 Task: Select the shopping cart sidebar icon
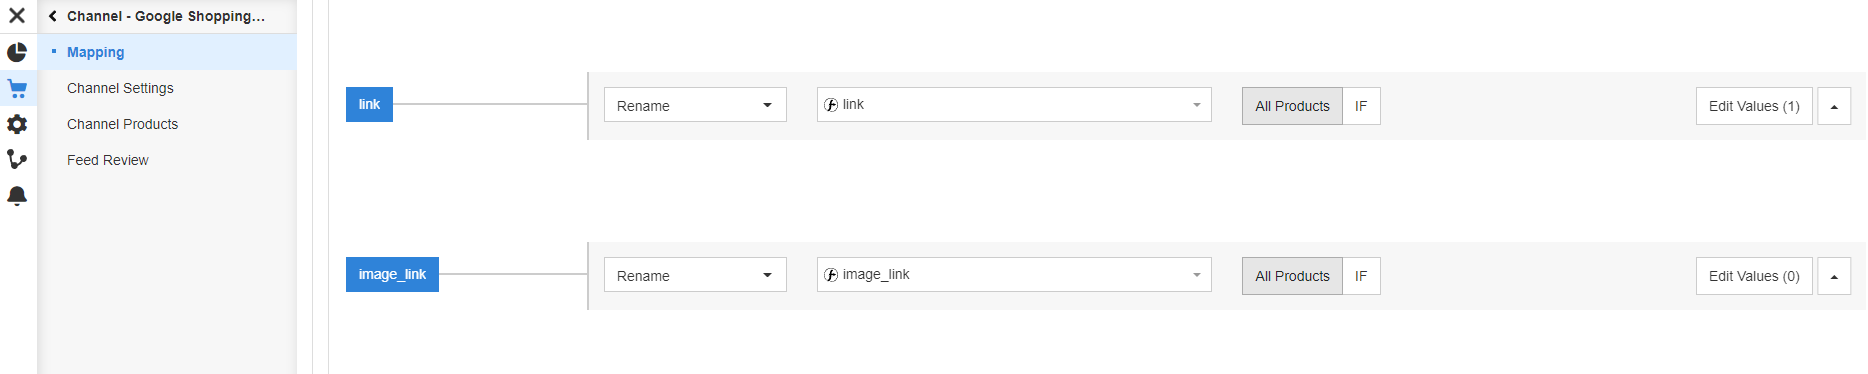tap(17, 88)
